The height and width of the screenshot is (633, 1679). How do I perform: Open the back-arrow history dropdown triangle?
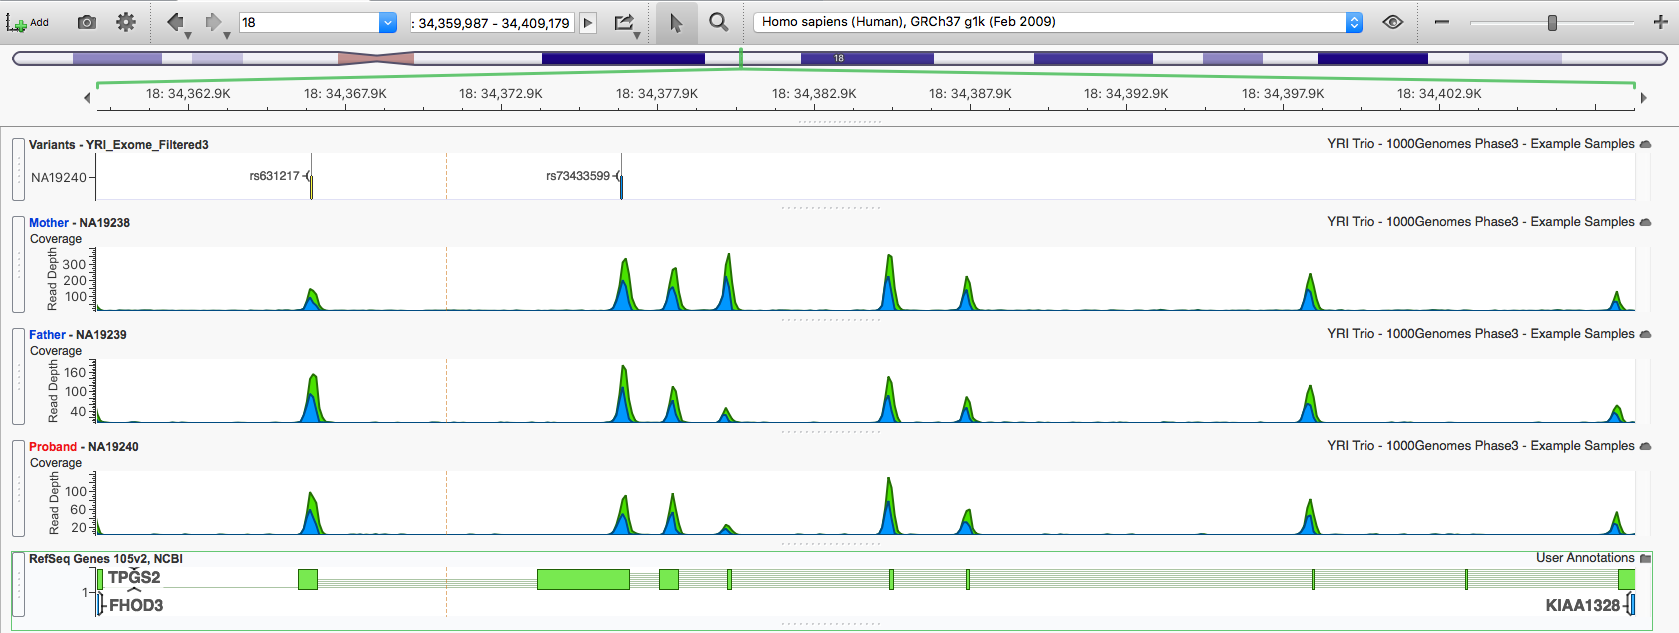(188, 36)
